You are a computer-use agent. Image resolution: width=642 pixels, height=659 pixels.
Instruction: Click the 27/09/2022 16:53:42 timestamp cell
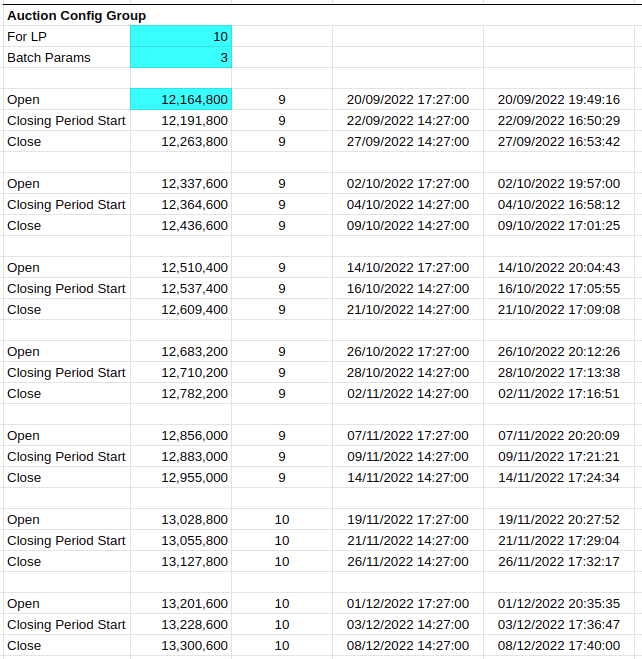(x=558, y=142)
